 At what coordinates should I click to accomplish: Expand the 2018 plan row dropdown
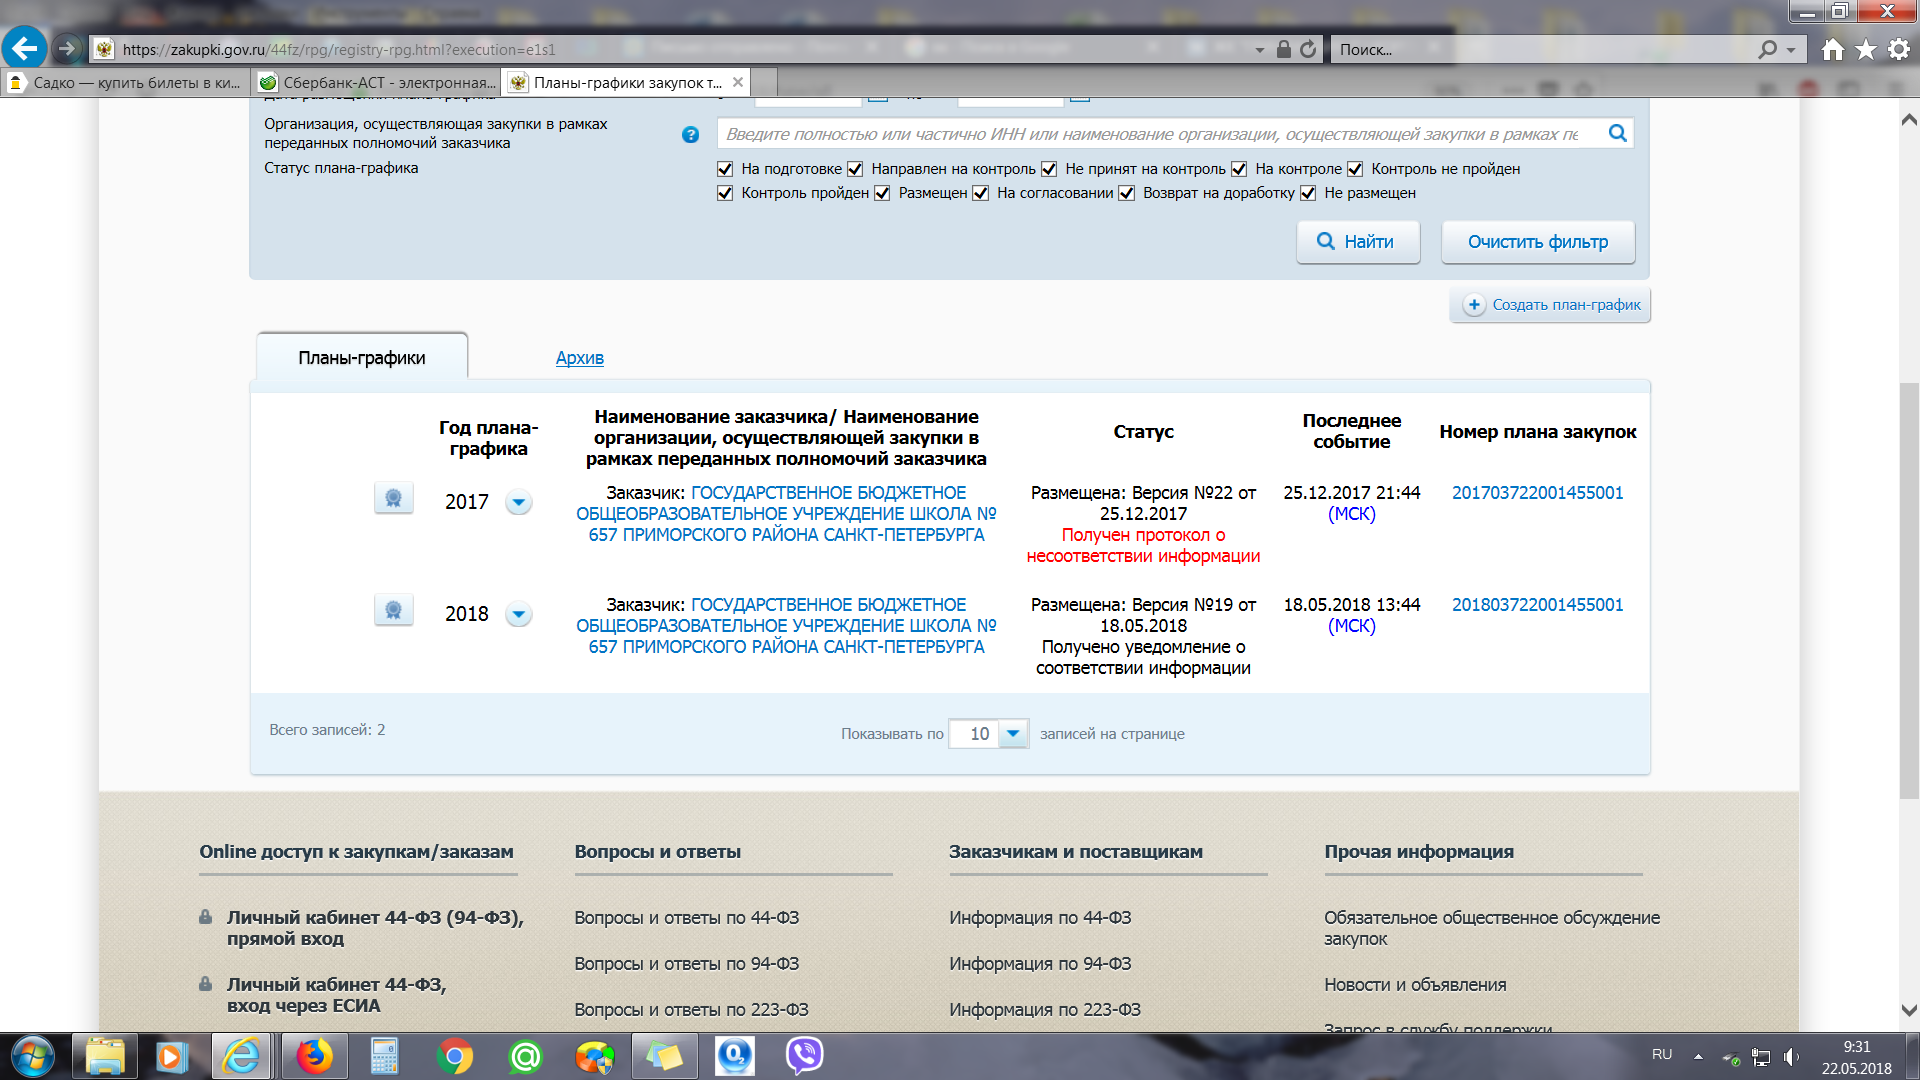(518, 614)
